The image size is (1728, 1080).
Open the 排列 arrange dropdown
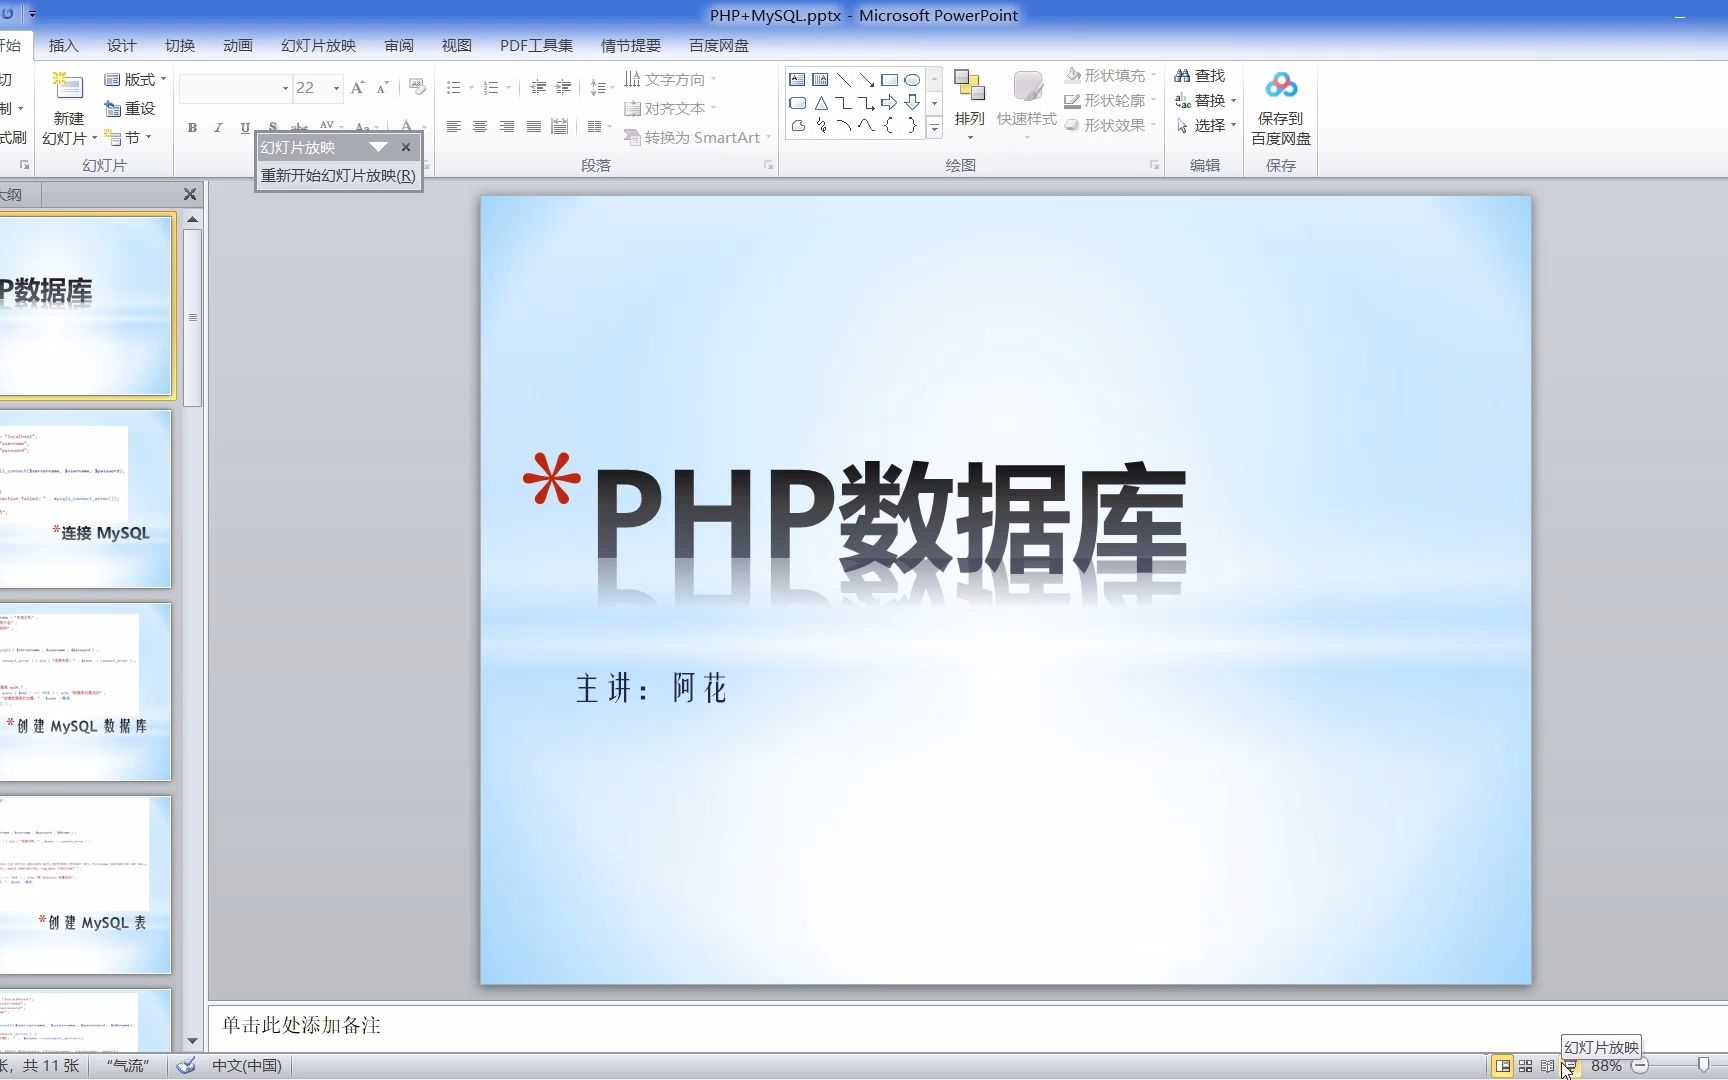(969, 105)
